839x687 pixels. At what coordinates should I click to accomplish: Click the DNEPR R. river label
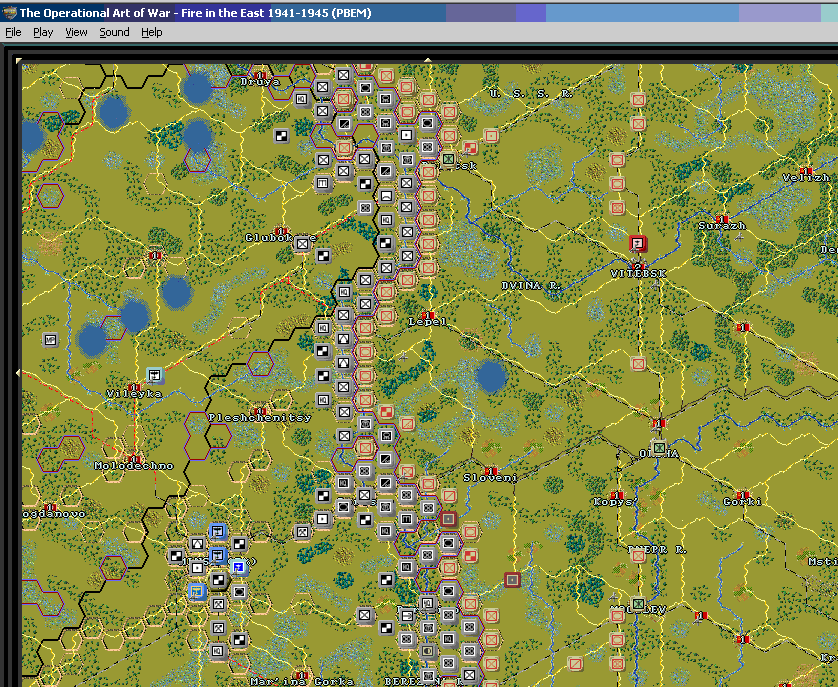coord(657,549)
